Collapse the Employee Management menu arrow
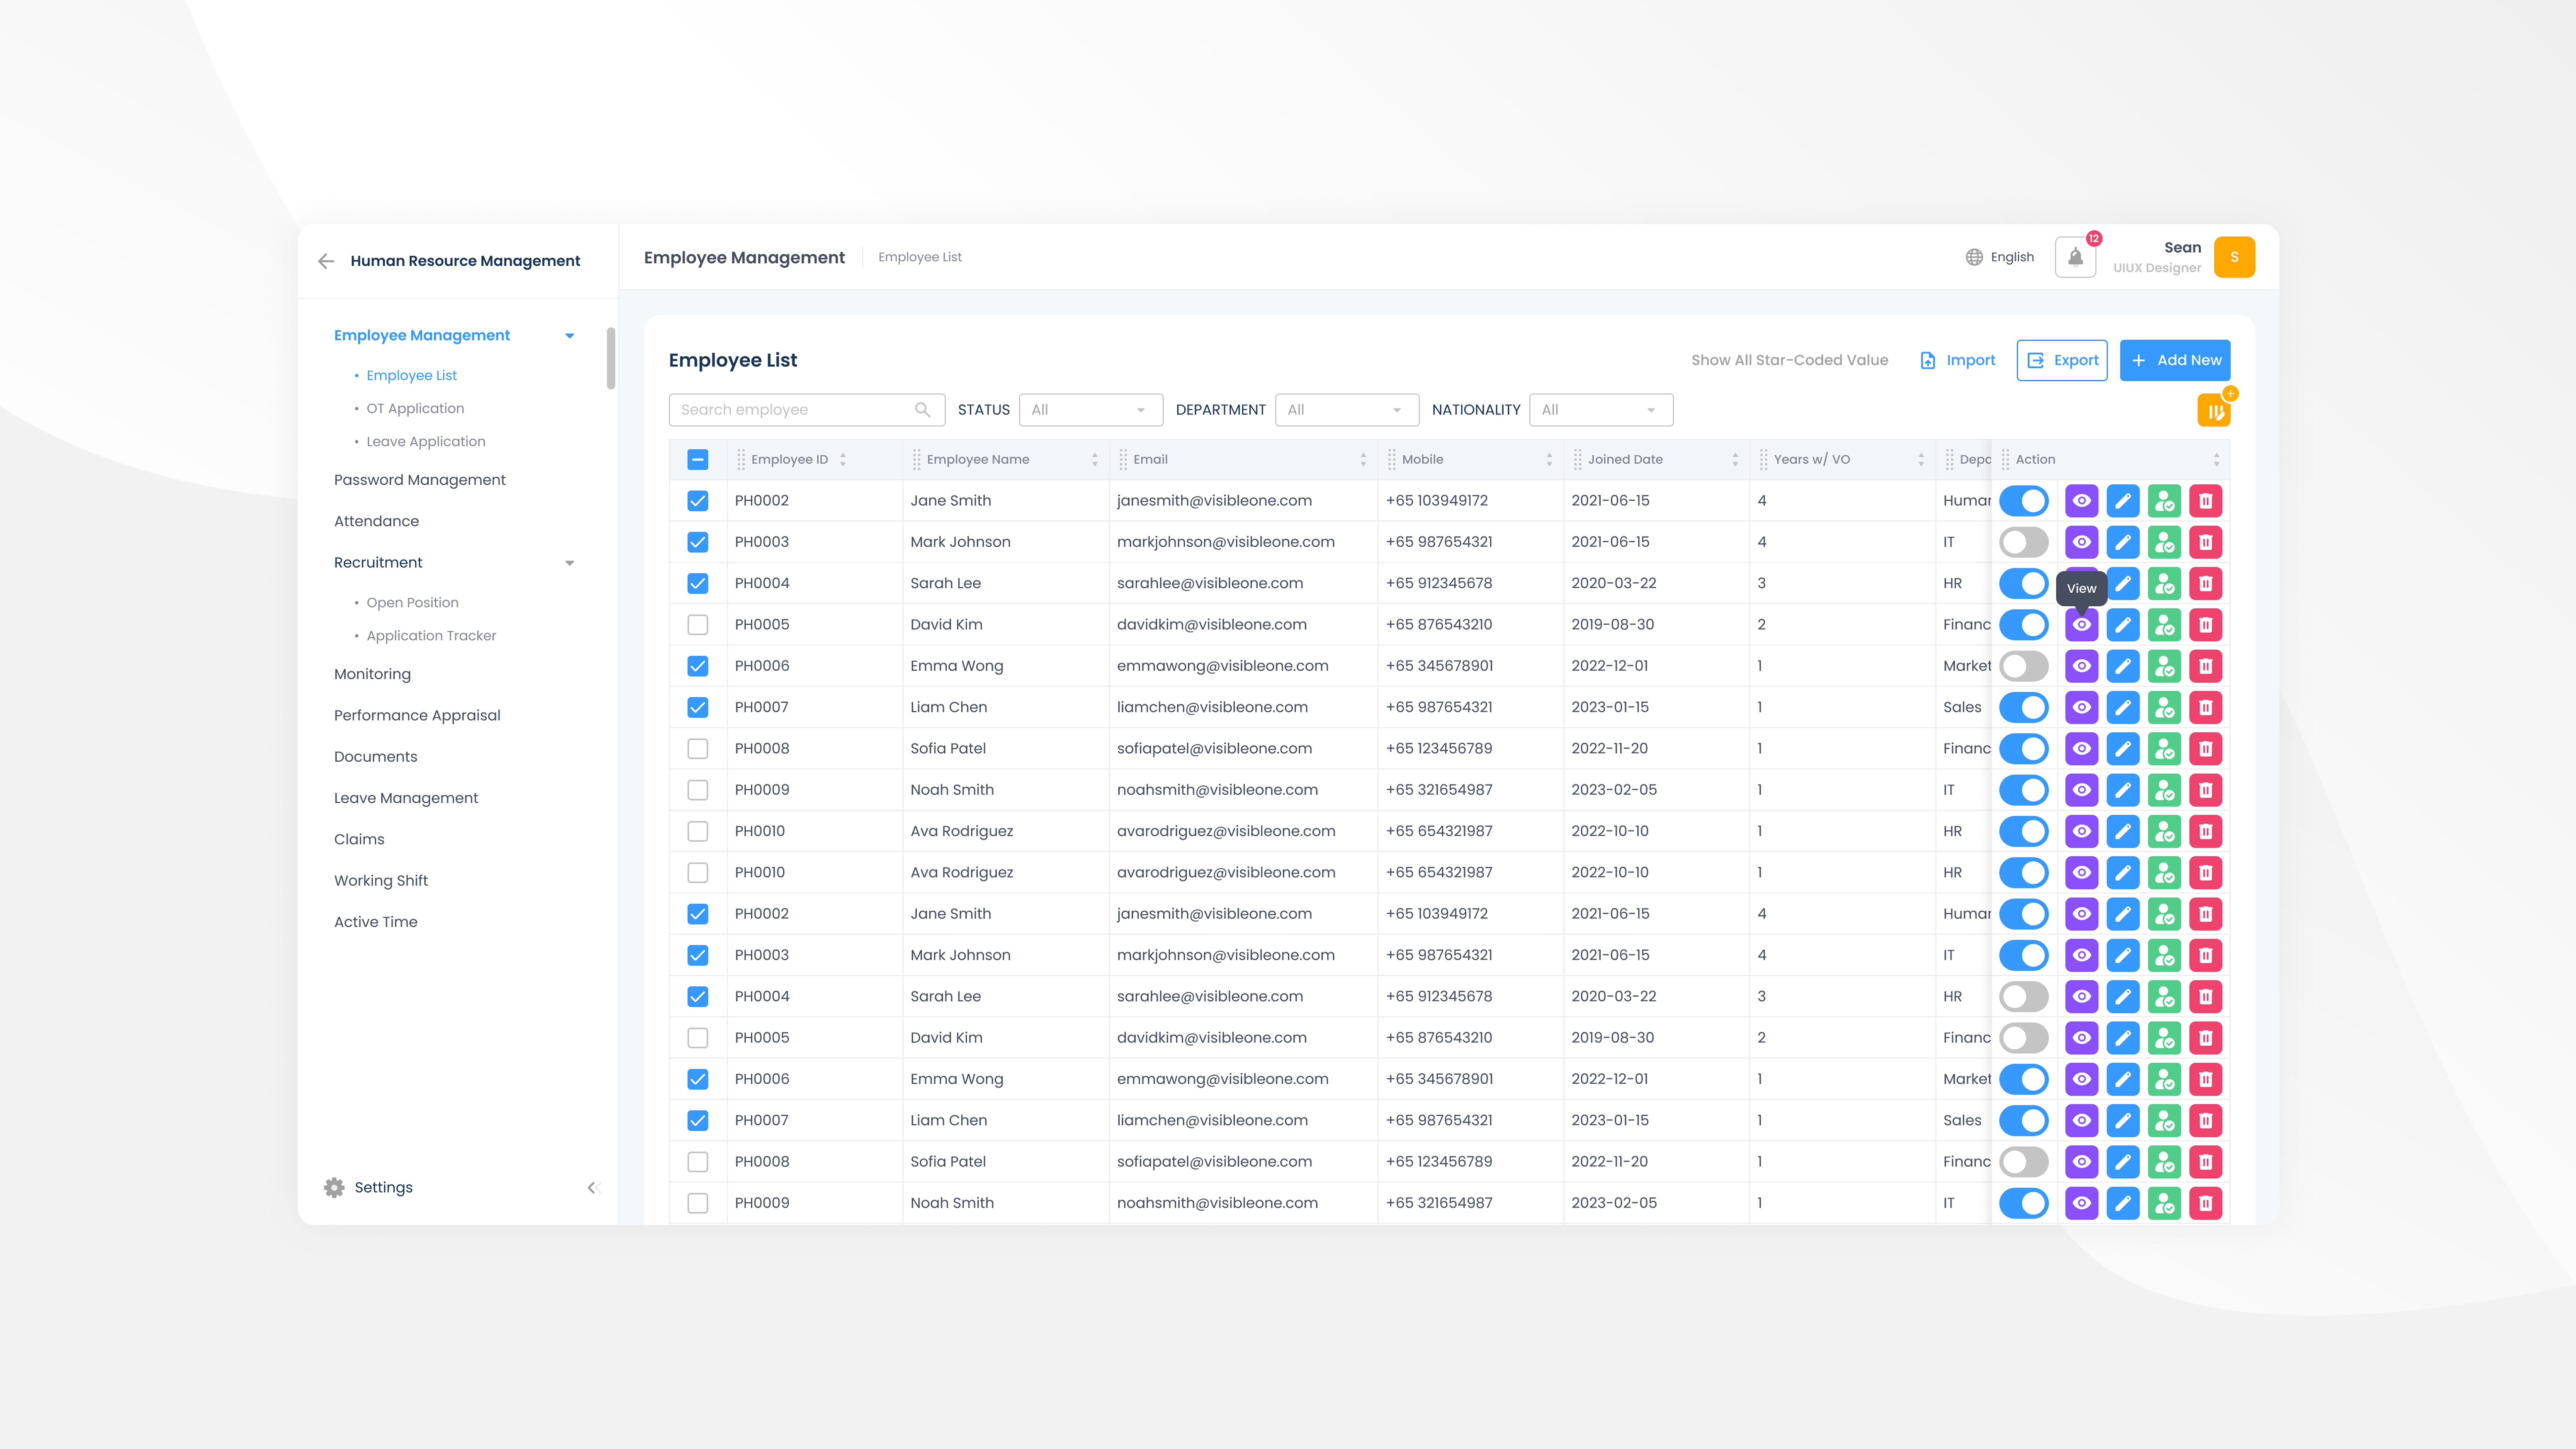Image resolution: width=2576 pixels, height=1449 pixels. click(x=570, y=336)
